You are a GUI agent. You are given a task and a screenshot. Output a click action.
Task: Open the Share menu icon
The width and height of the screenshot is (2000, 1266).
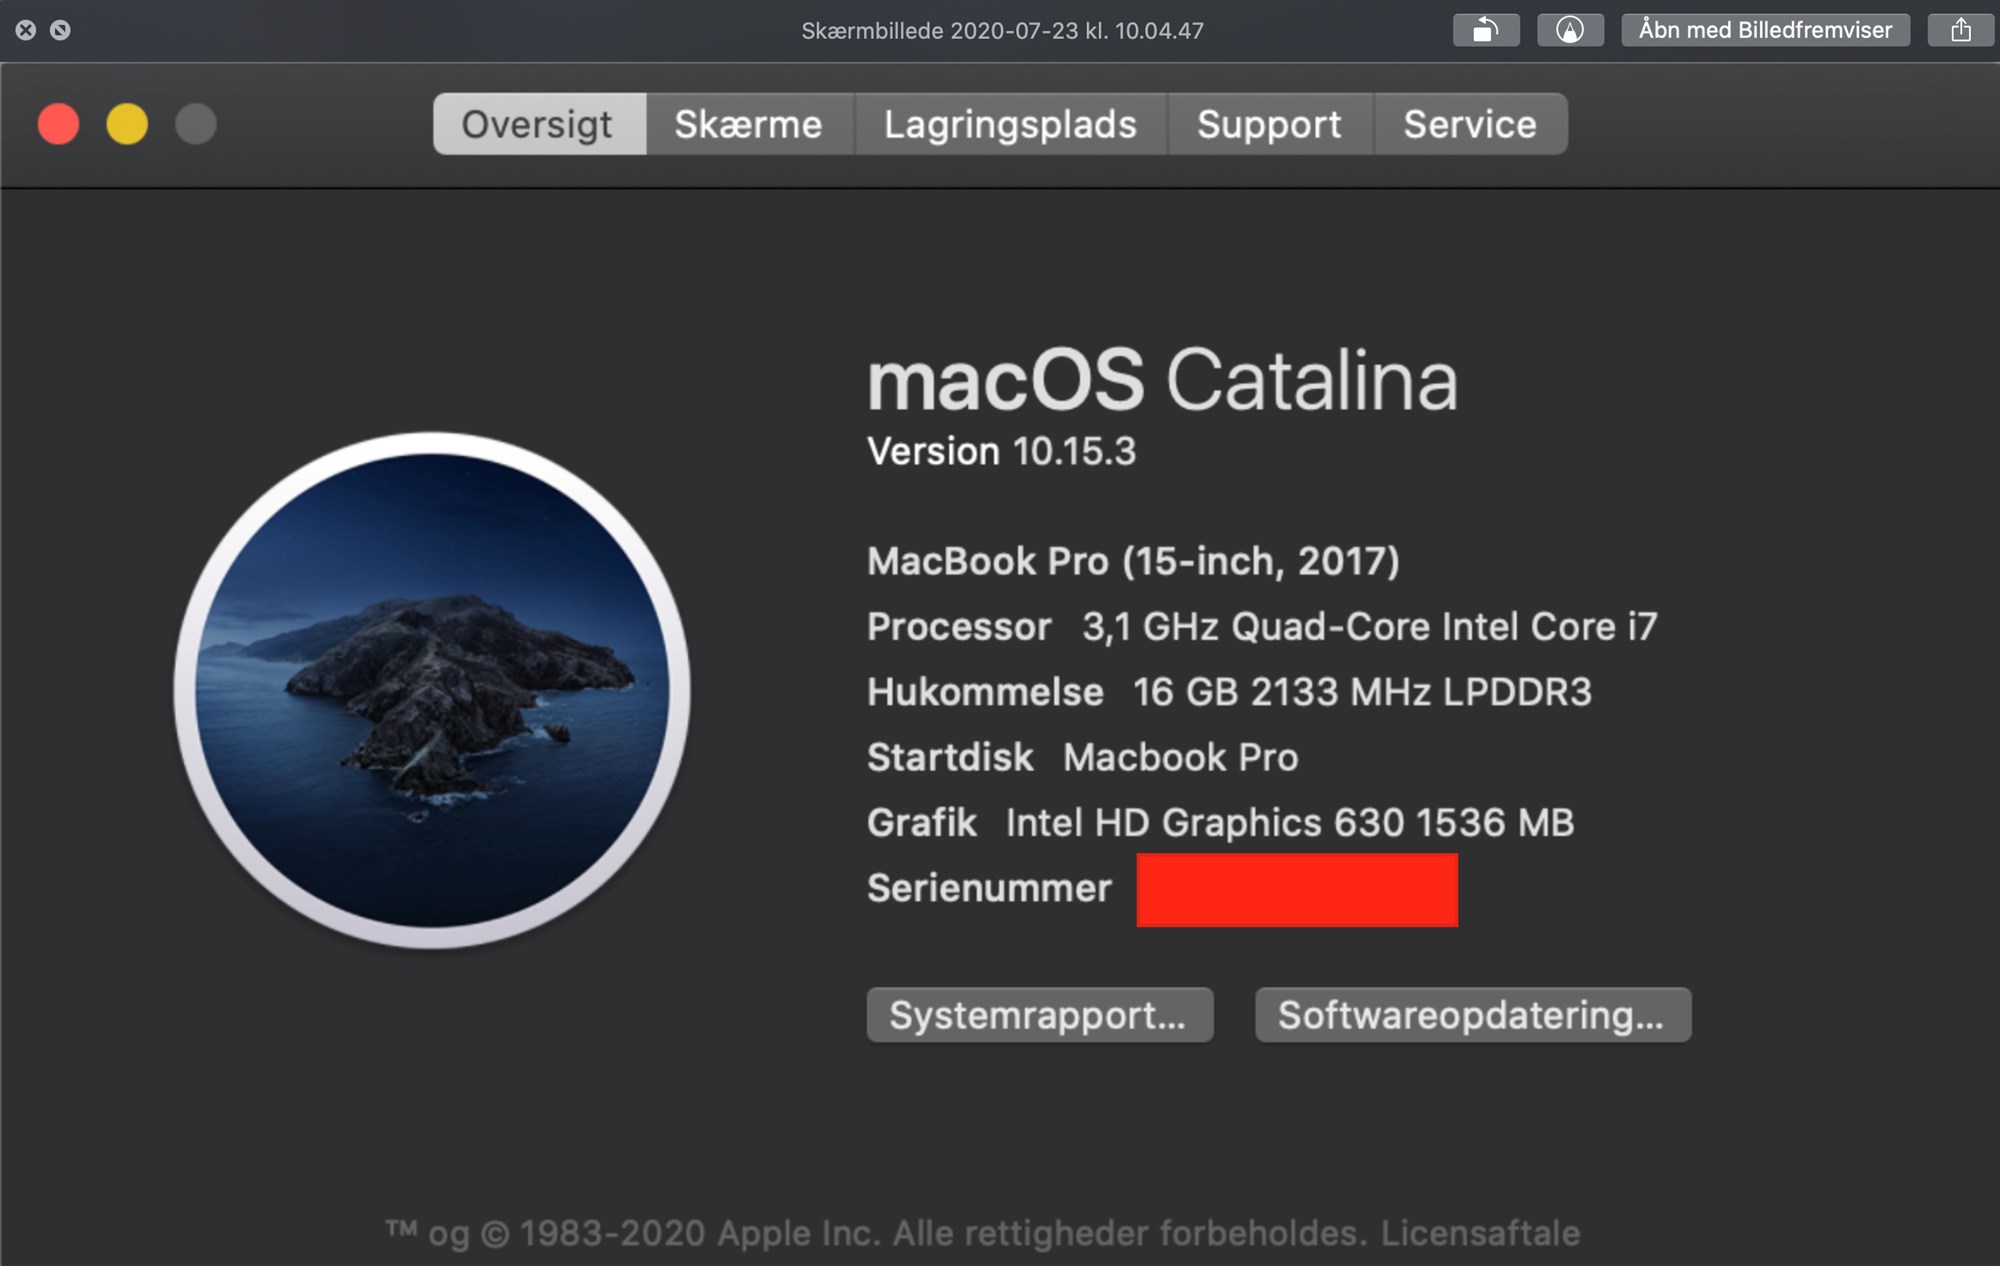coord(1961,30)
